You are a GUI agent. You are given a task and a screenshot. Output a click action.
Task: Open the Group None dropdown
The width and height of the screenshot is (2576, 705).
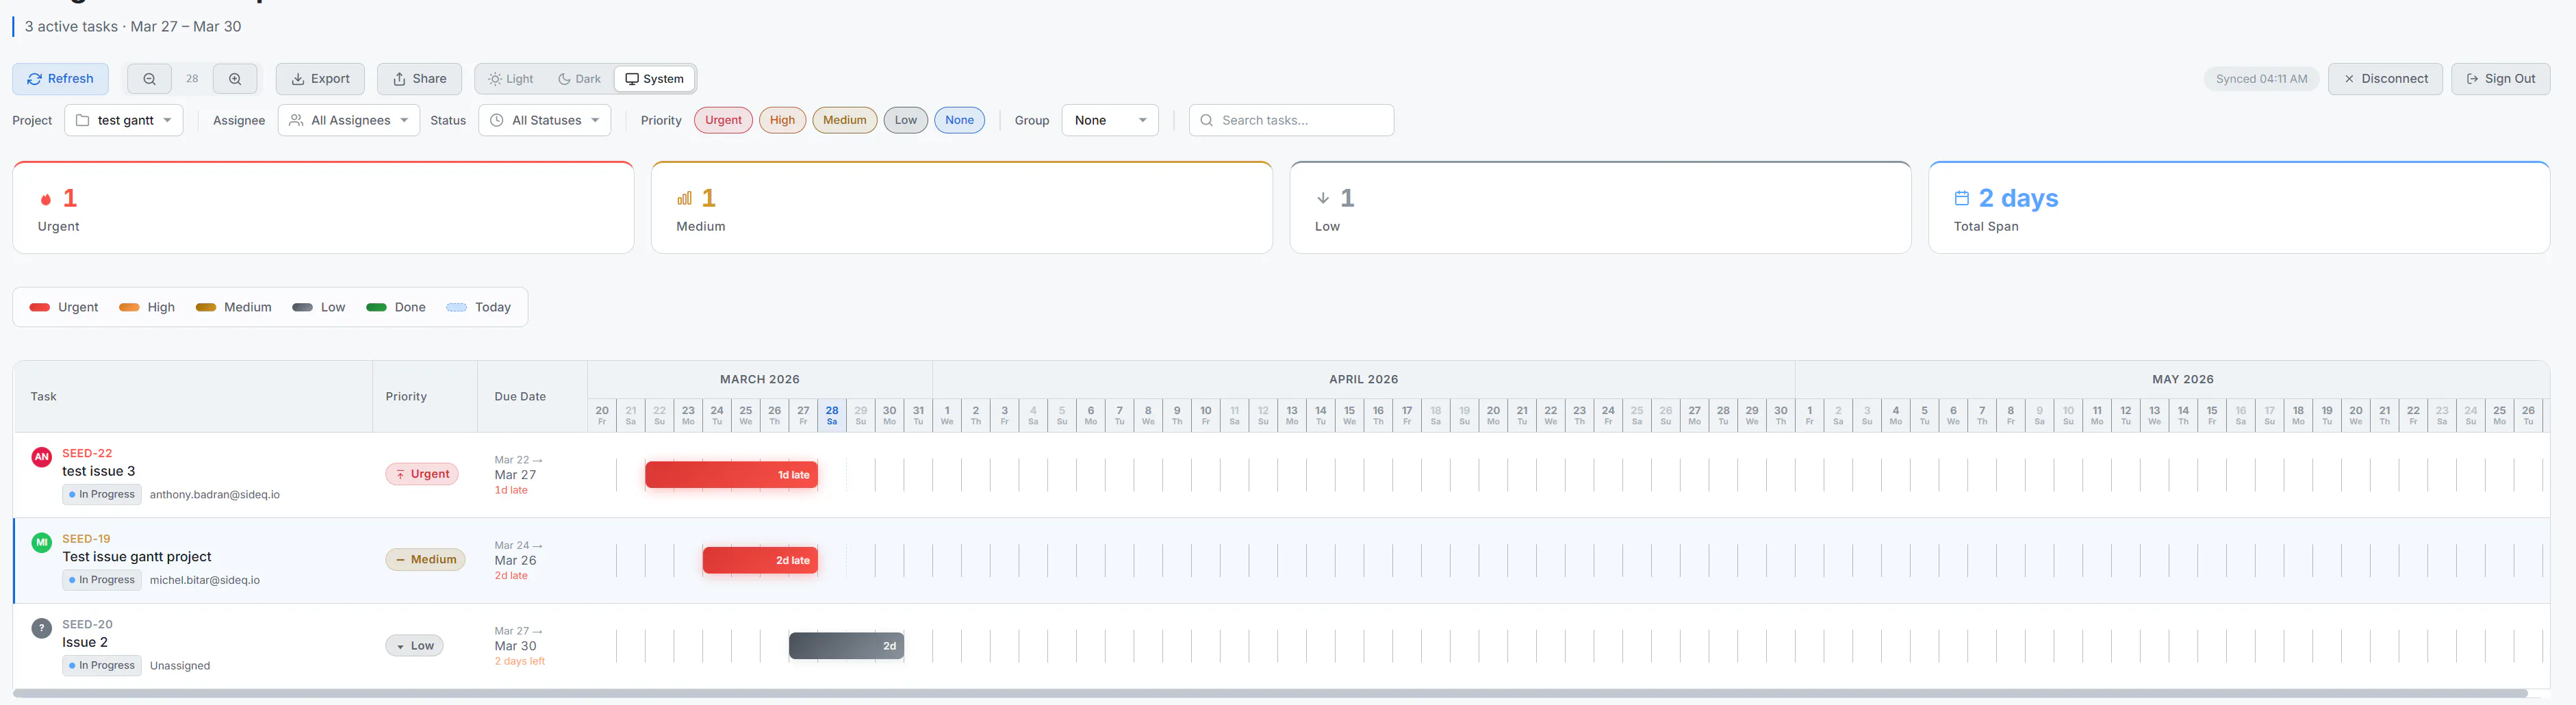[x=1110, y=120]
